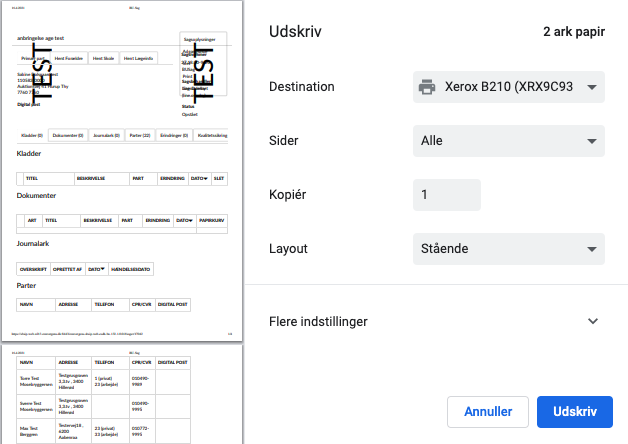
Task: Open the Sider pages dropdown
Action: [509, 141]
